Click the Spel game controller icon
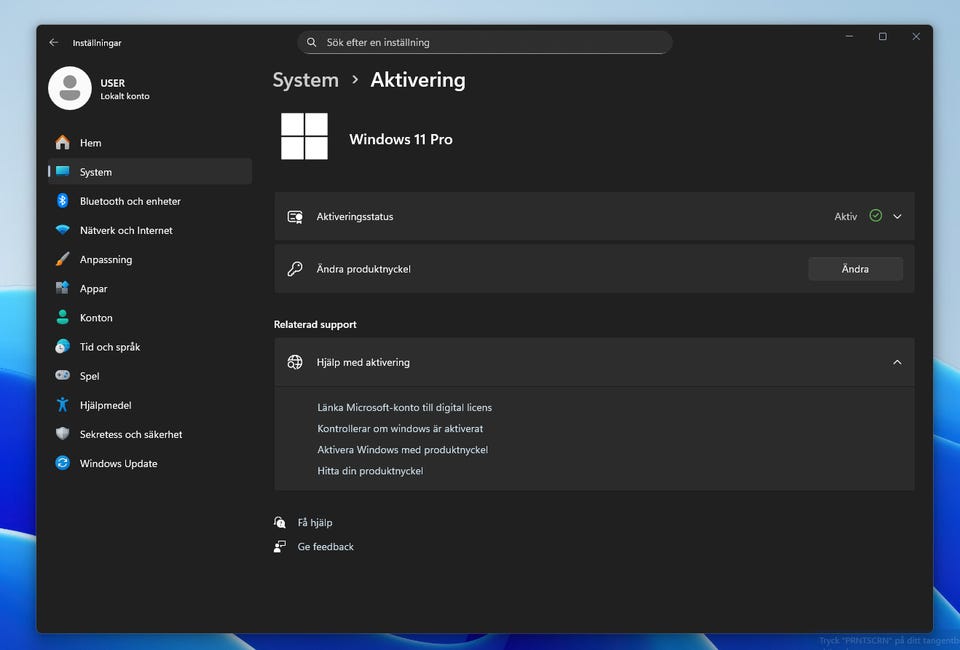 [x=63, y=376]
